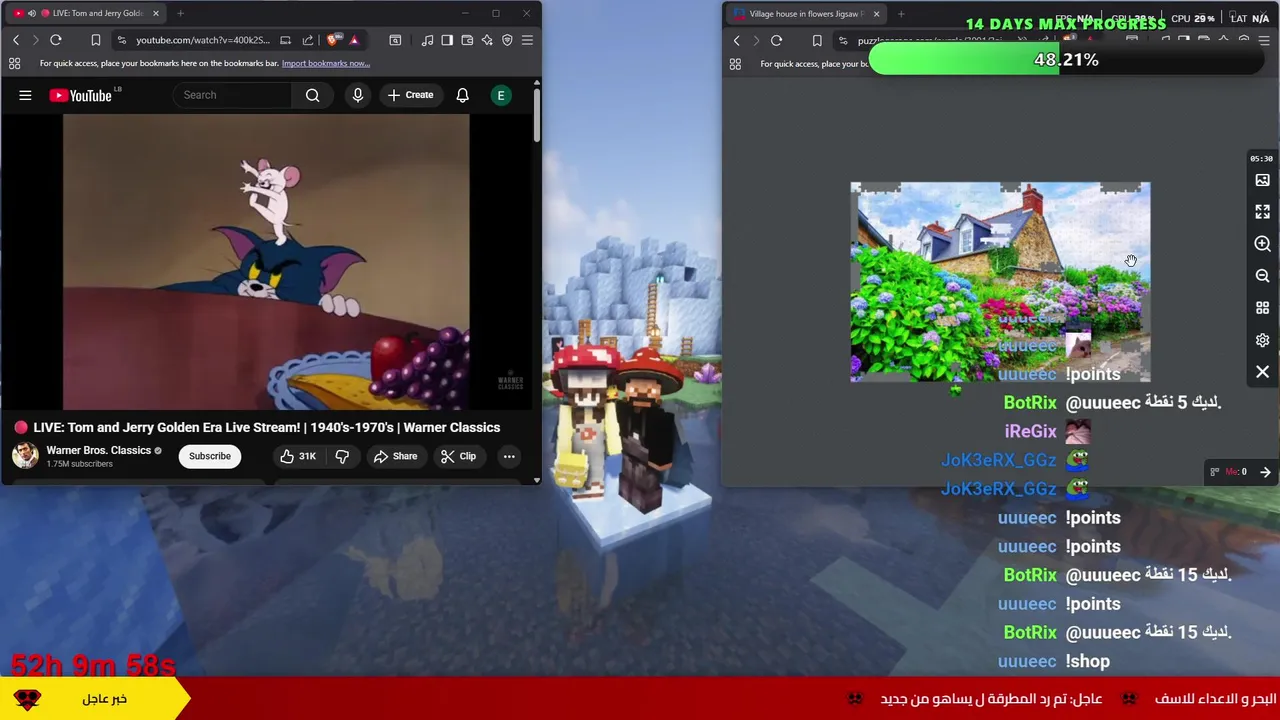Close the Village house Jigsaw tab
The image size is (1280, 720).
876,14
